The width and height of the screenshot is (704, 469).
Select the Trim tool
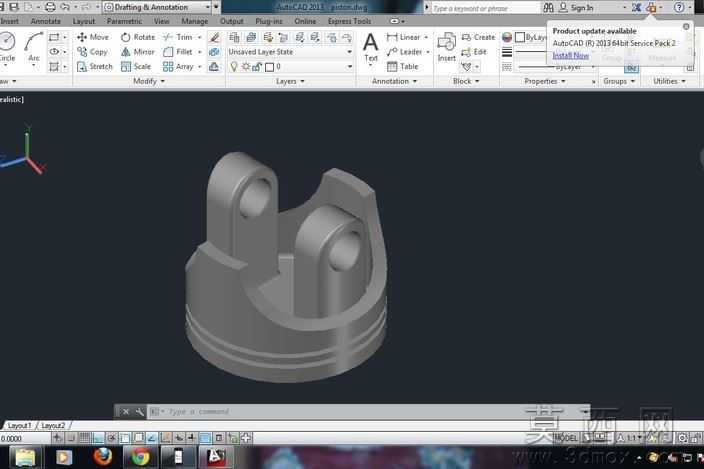click(x=178, y=37)
